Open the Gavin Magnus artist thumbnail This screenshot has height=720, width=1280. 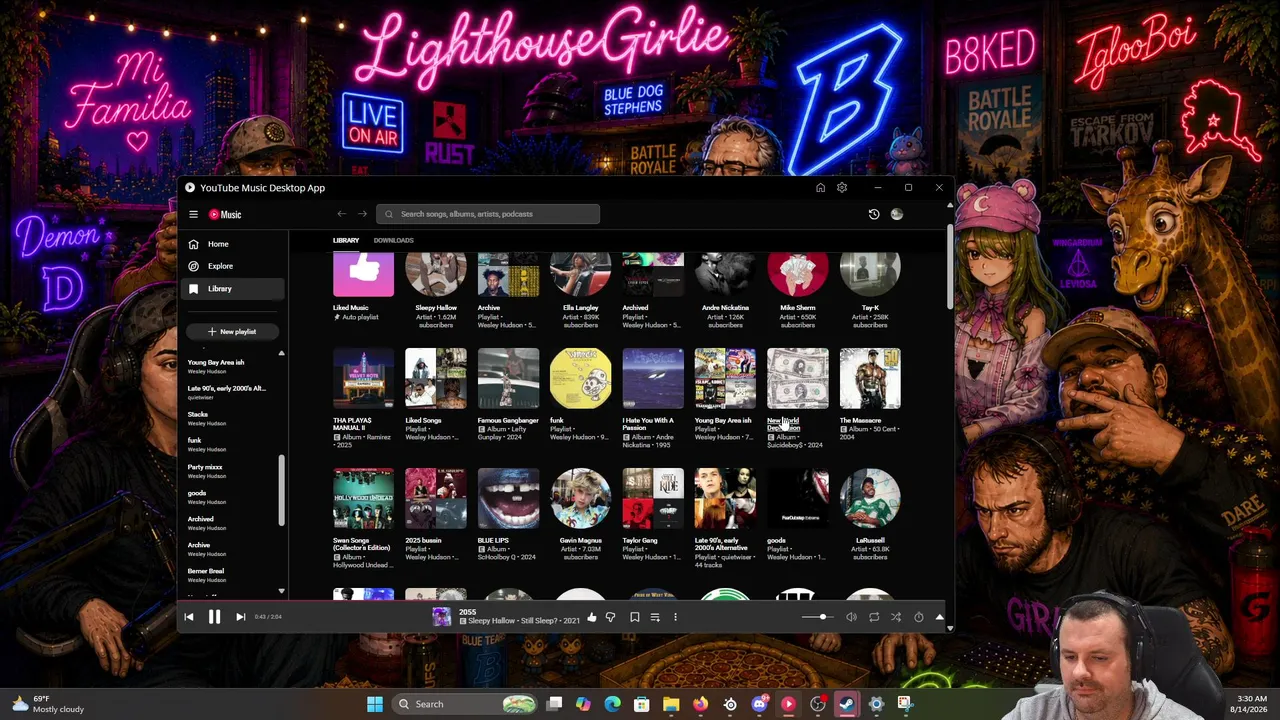click(x=581, y=498)
